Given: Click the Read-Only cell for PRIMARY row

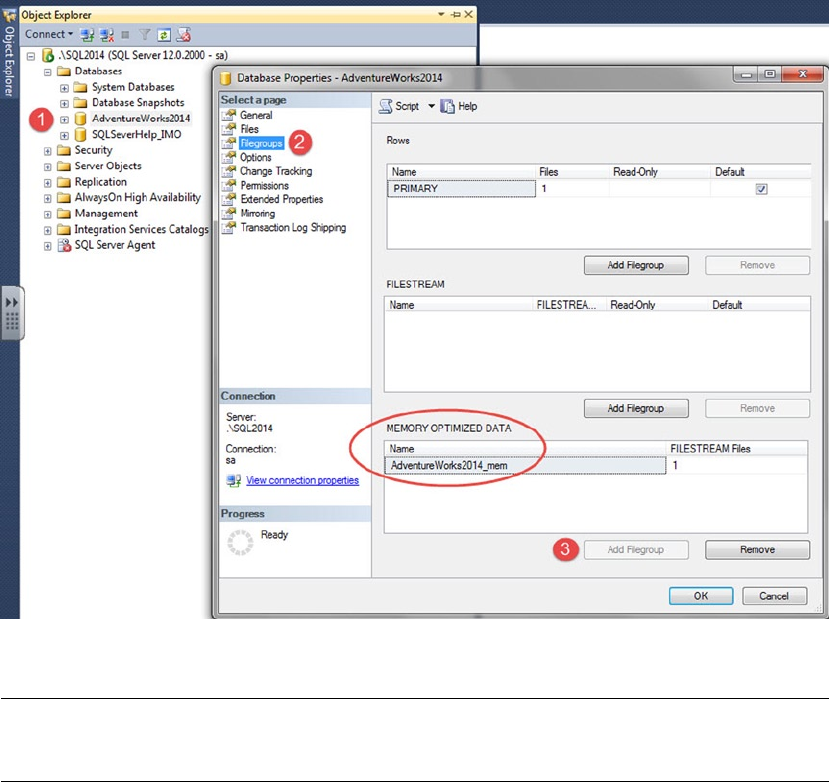Looking at the screenshot, I should [x=659, y=189].
